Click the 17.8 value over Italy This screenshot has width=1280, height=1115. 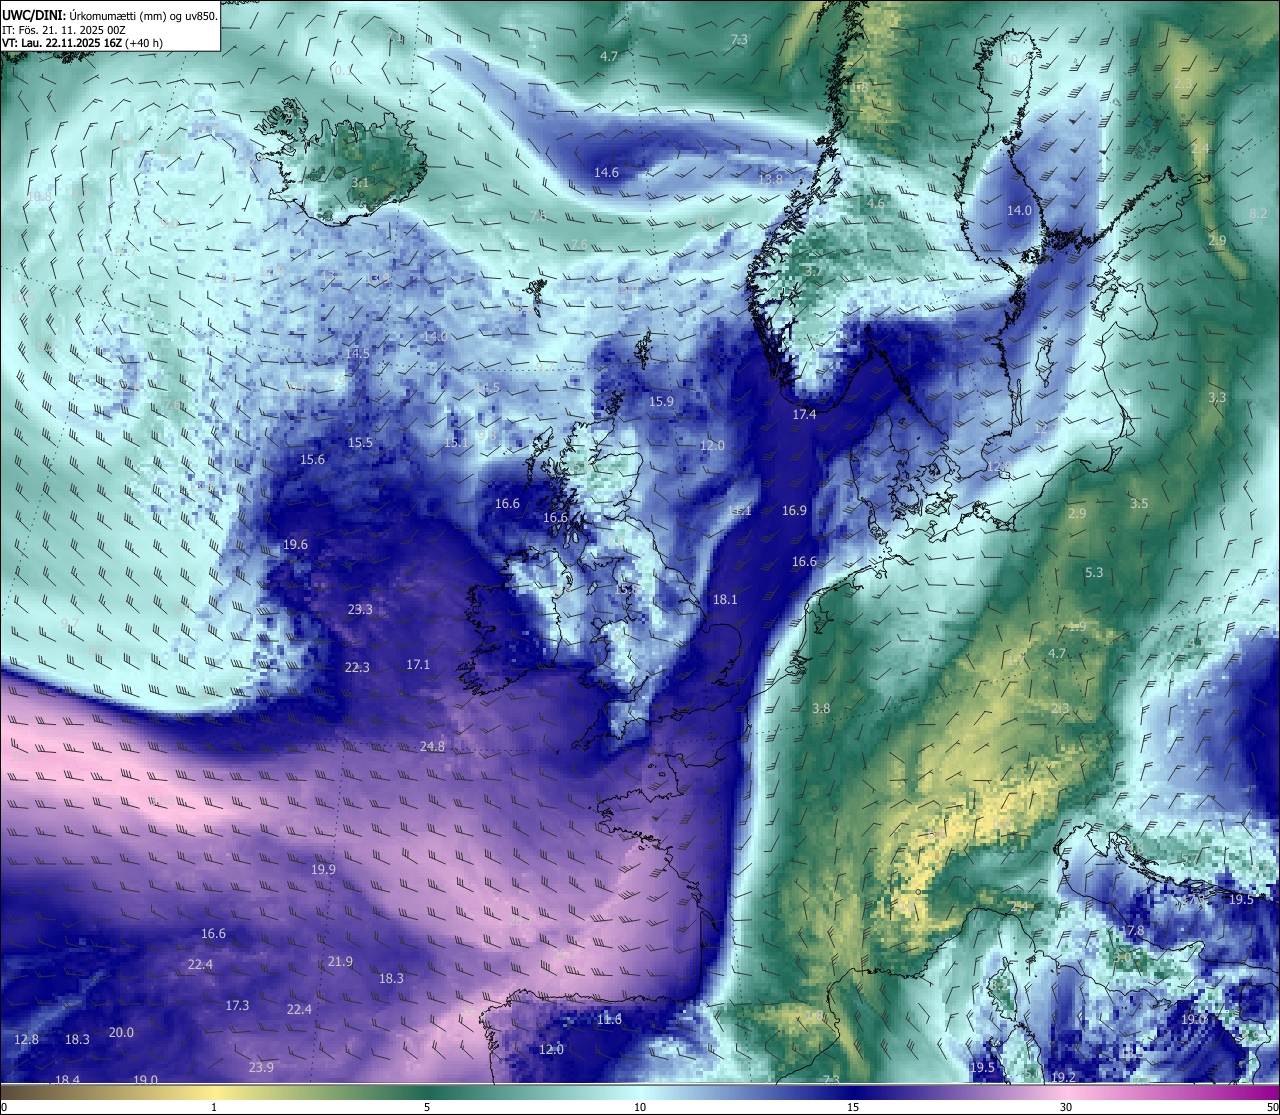click(x=1132, y=931)
